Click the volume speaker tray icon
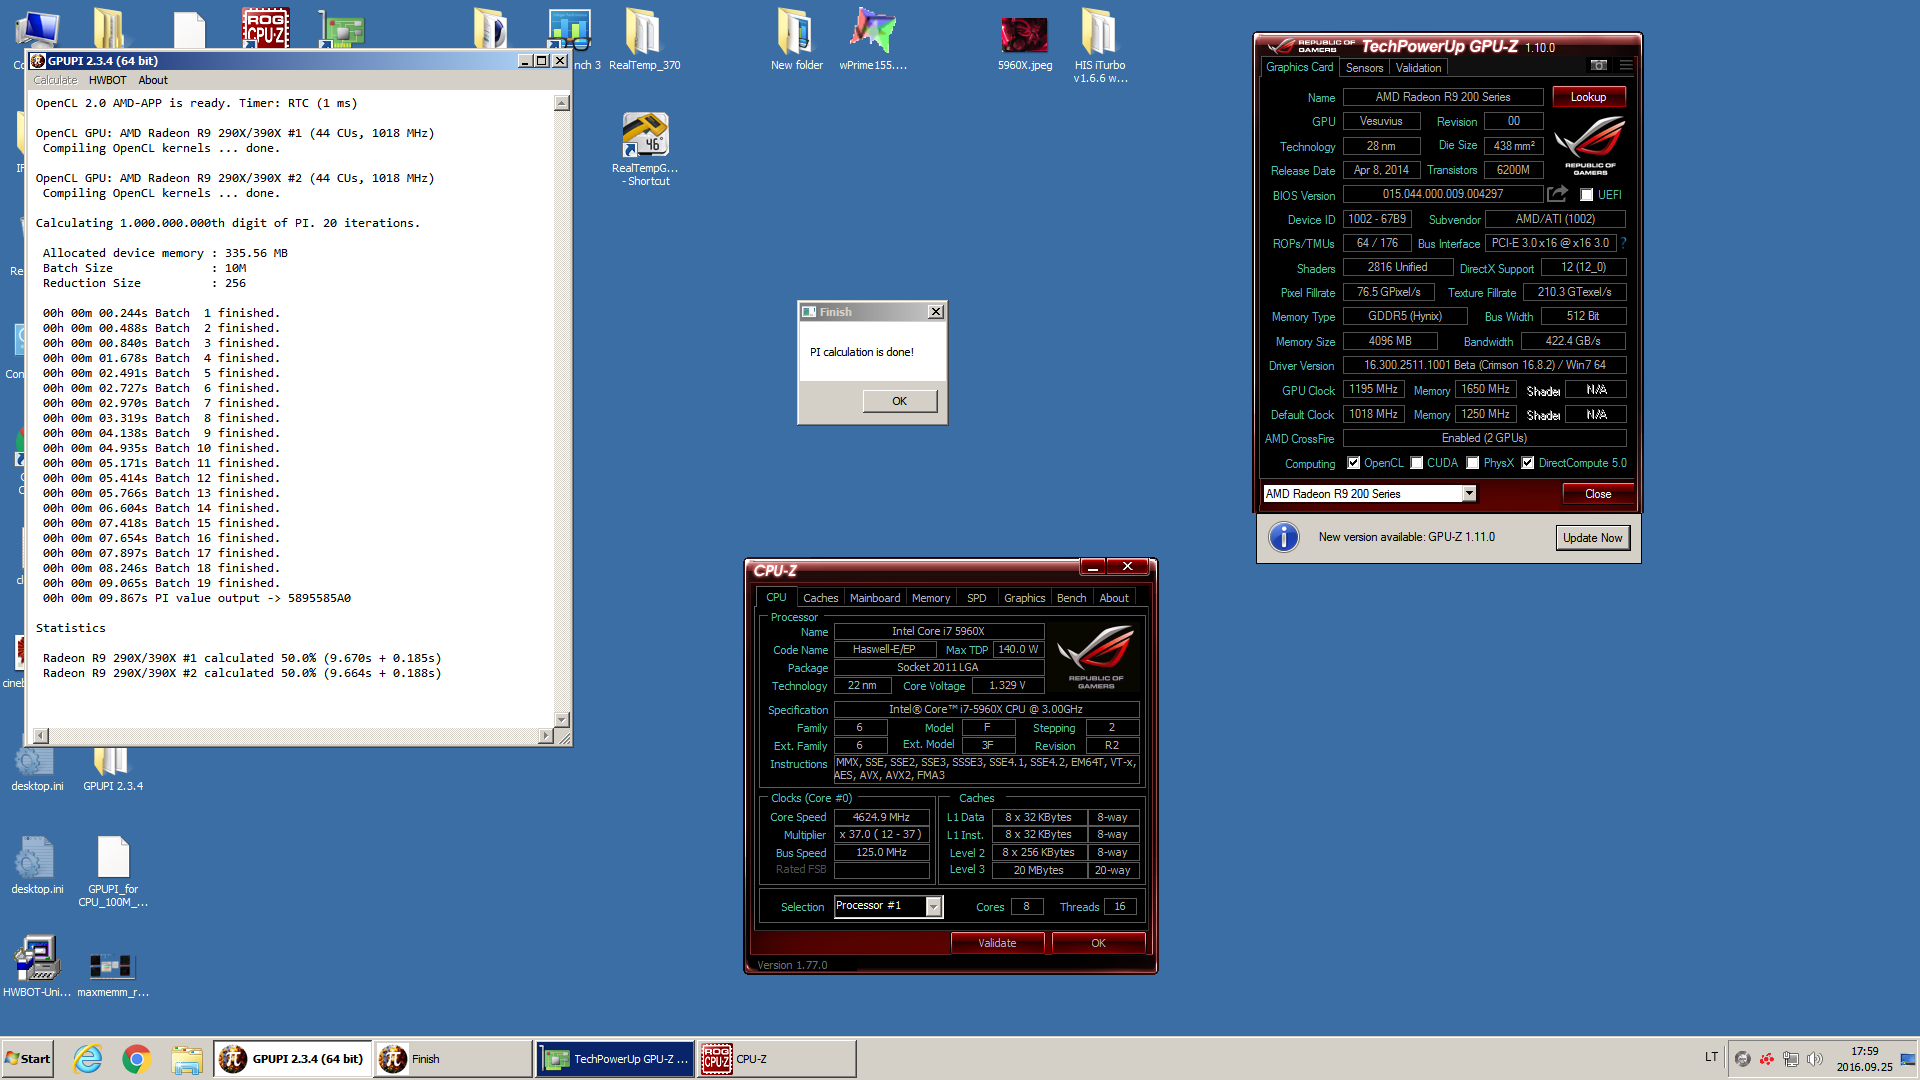 [x=1815, y=1059]
